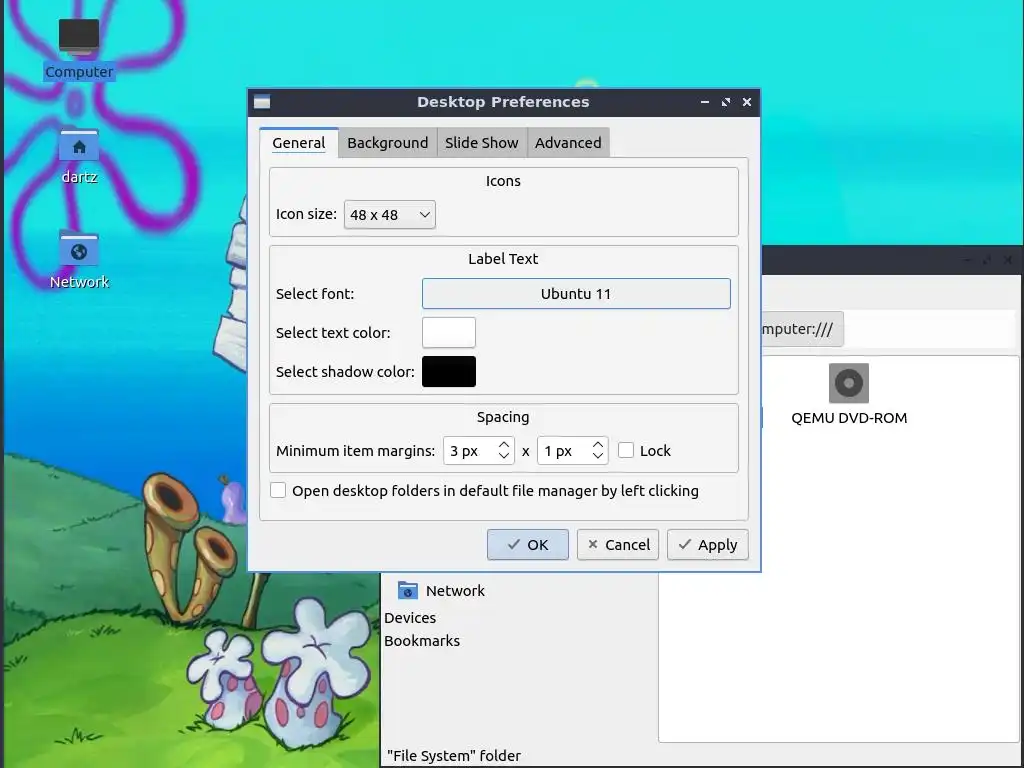Confirm with the OK button

pyautogui.click(x=528, y=545)
